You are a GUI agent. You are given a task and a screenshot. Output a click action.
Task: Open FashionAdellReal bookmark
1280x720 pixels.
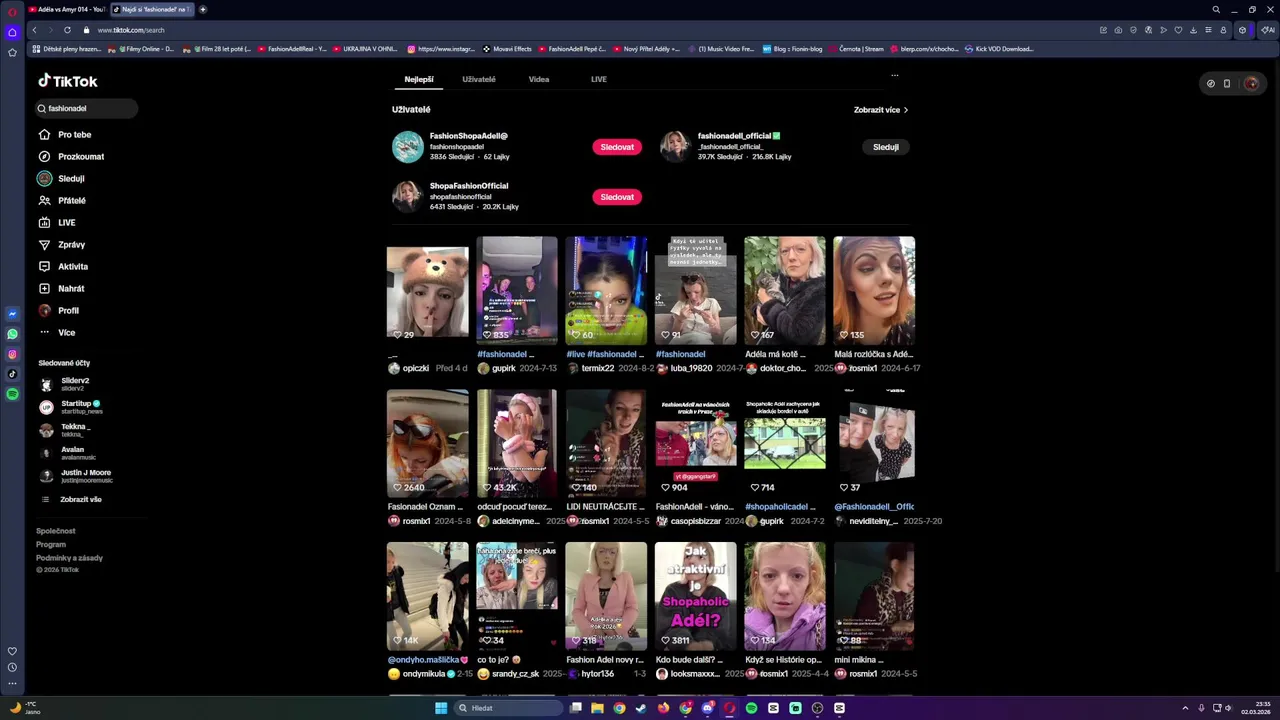[x=292, y=48]
